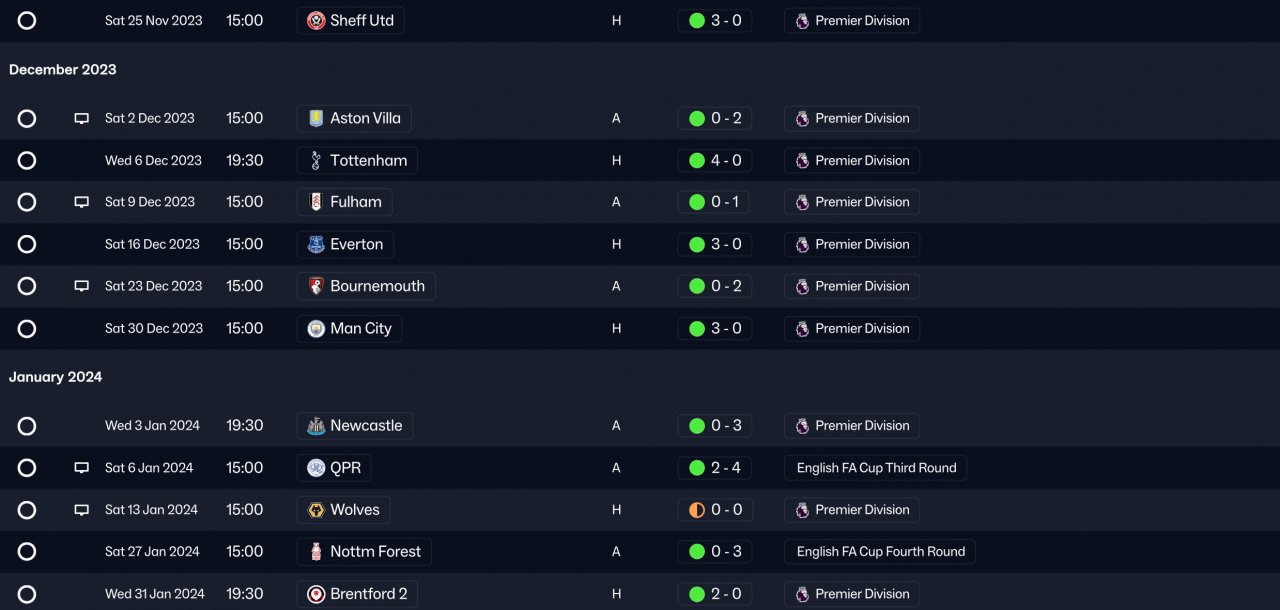Image resolution: width=1280 pixels, height=610 pixels.
Task: Click the January 2024 month header
Action: (56, 377)
